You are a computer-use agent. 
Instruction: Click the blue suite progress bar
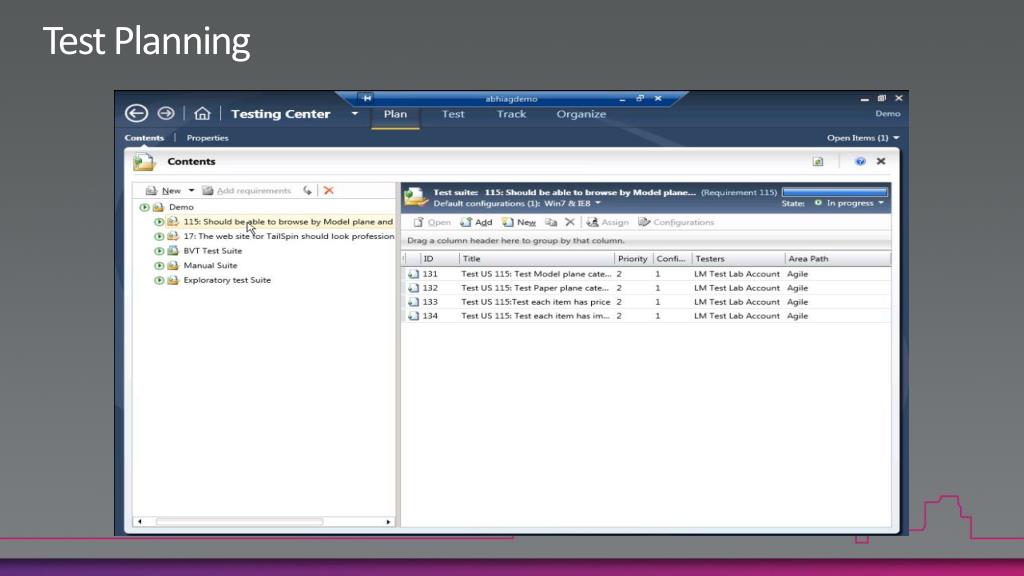pyautogui.click(x=835, y=192)
